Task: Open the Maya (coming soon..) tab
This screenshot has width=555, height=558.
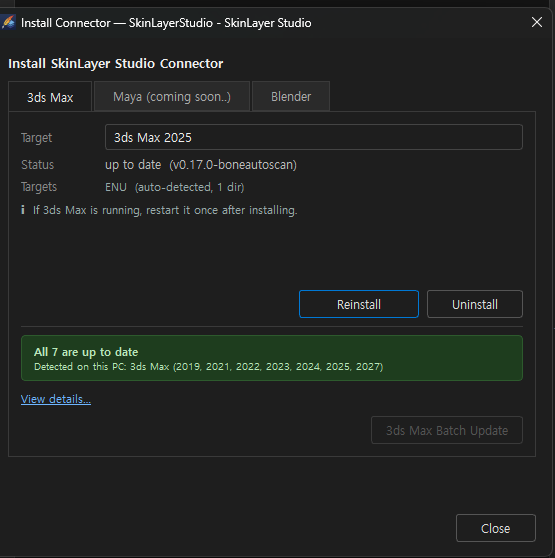Action: 172,96
